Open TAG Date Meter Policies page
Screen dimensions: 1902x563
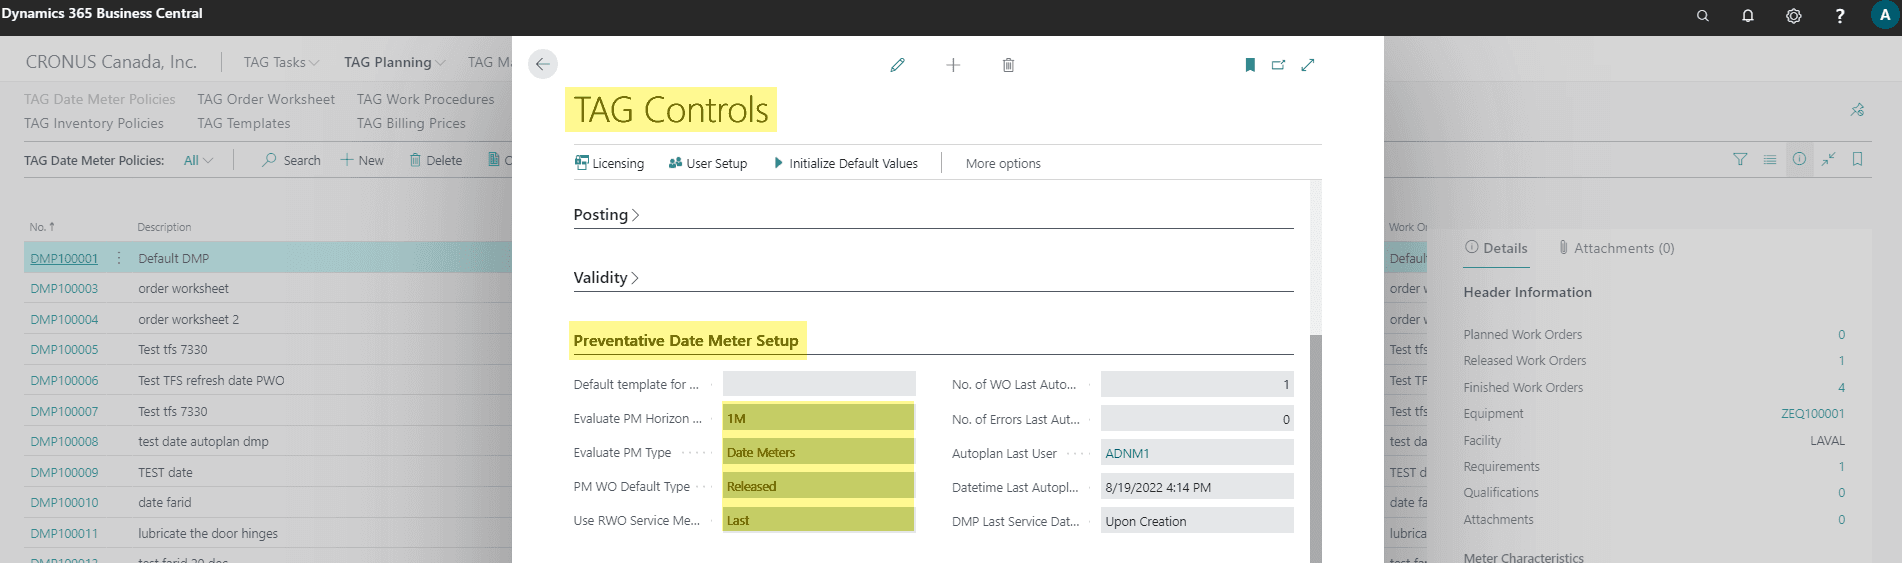coord(100,99)
